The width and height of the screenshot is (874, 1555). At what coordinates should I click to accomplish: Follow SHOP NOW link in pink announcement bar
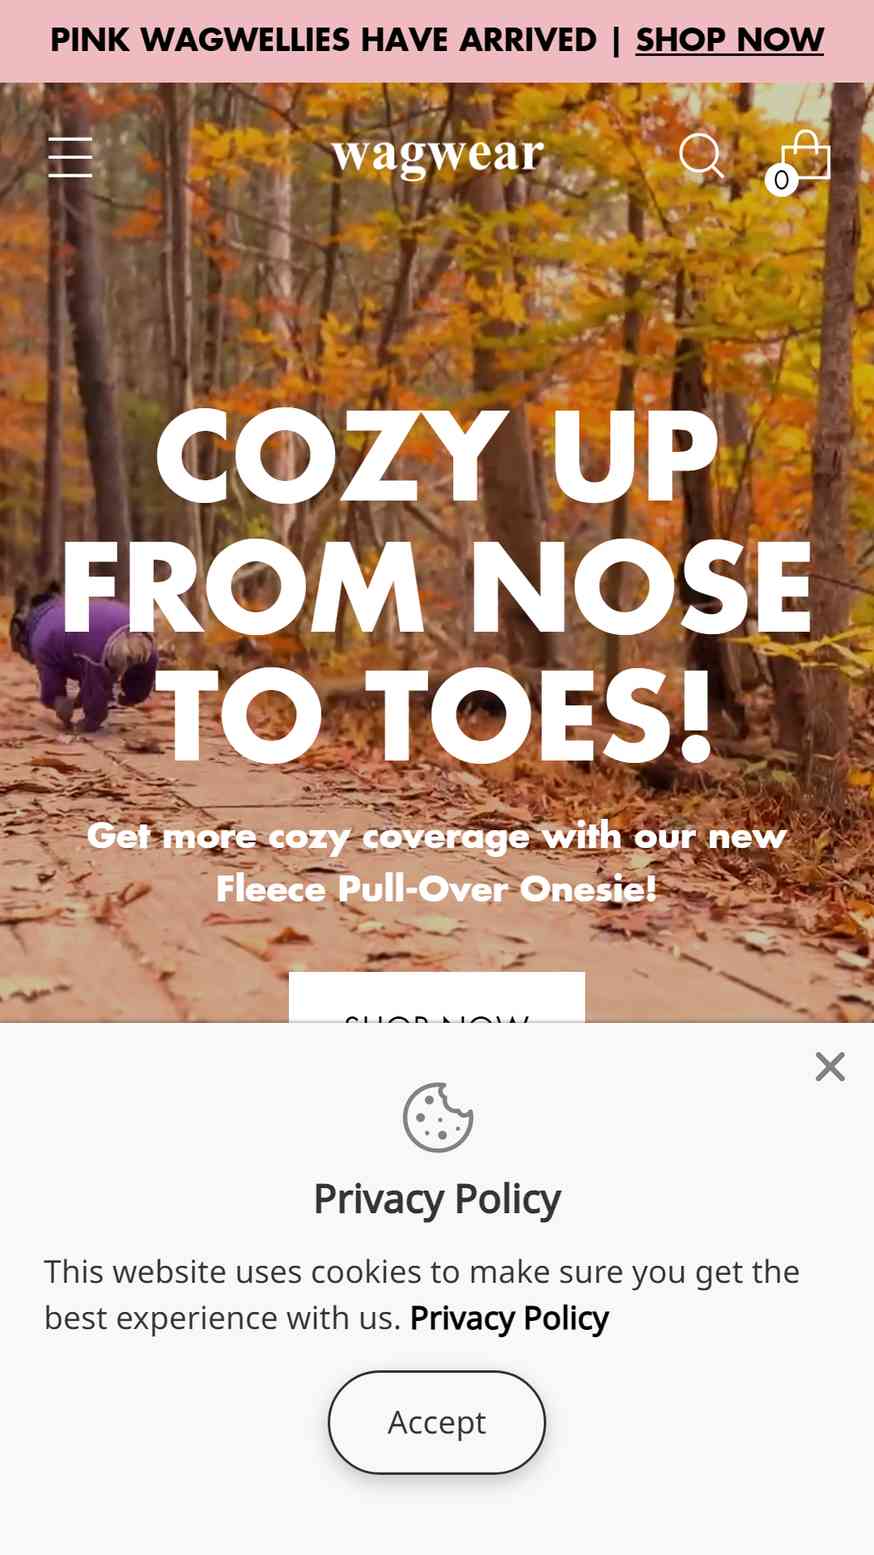point(729,40)
